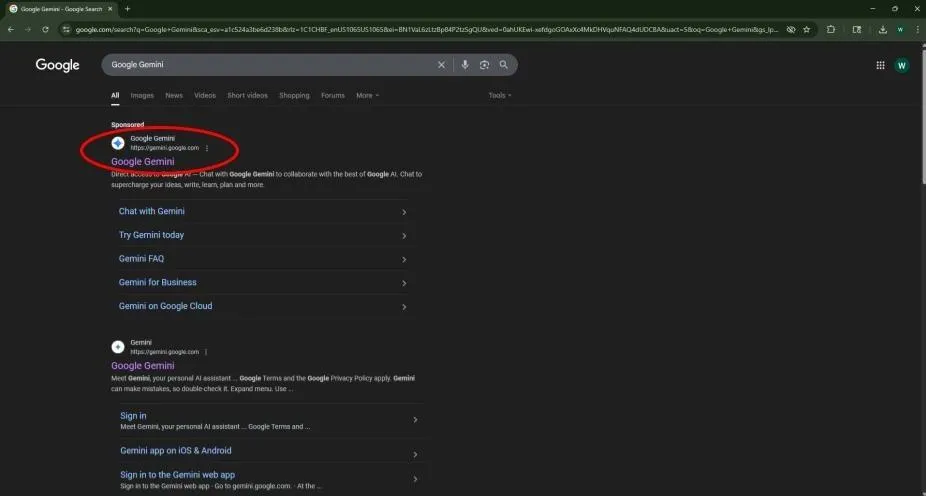Switch to the Images tab

(x=142, y=96)
